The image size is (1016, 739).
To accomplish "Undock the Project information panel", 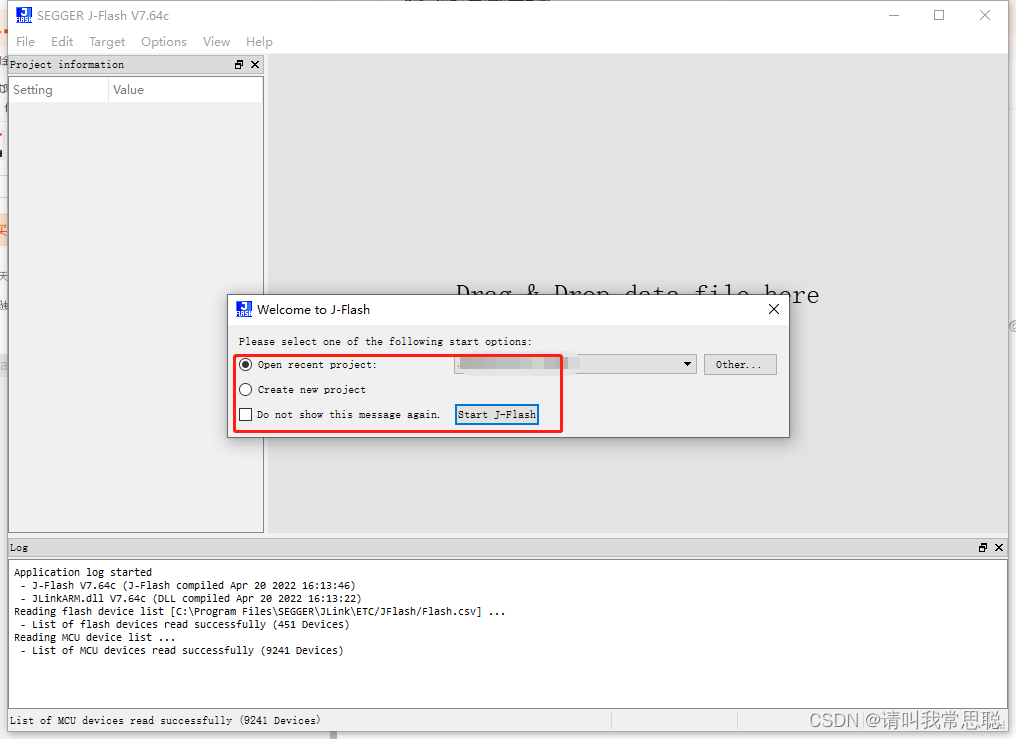I will 239,65.
